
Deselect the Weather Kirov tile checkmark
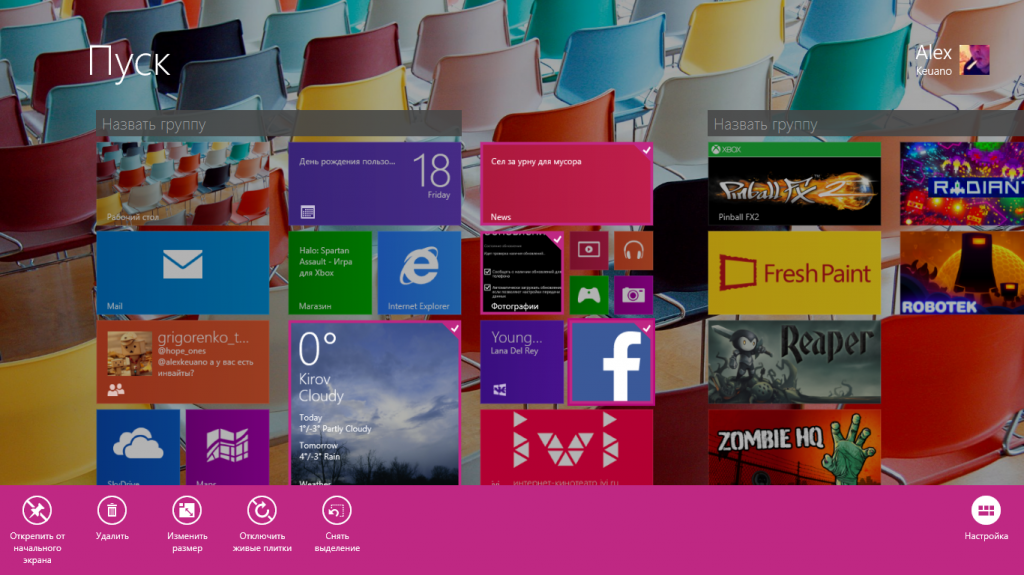tap(454, 329)
